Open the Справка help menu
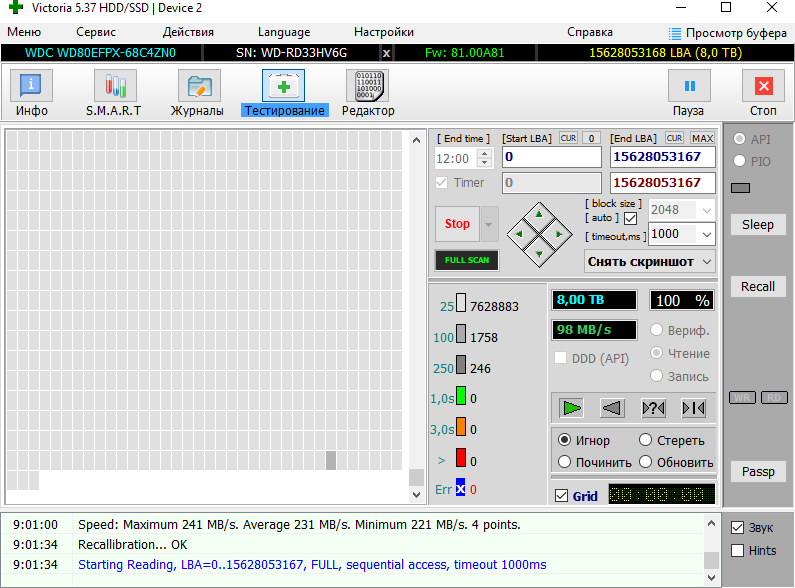The image size is (795, 588). pyautogui.click(x=590, y=32)
